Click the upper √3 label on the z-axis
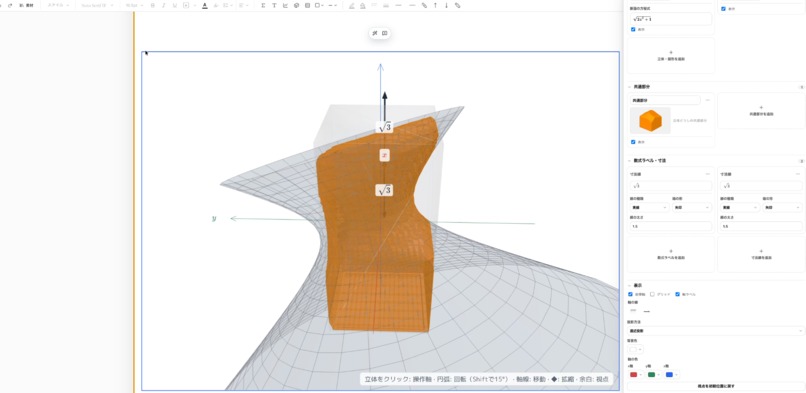The image size is (806, 393). (384, 127)
